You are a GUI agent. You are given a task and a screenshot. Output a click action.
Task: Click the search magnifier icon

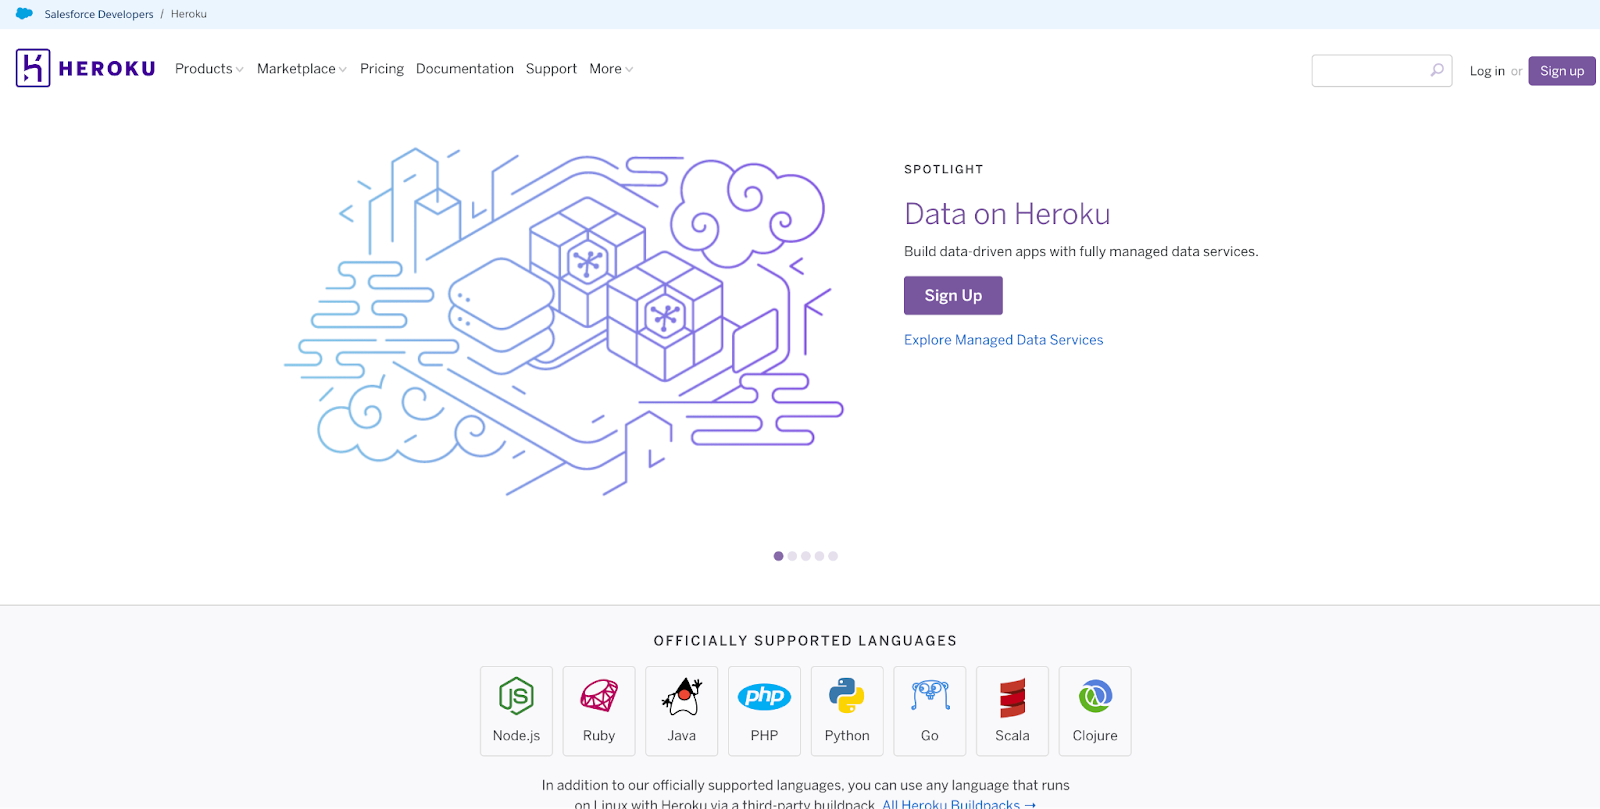1437,70
